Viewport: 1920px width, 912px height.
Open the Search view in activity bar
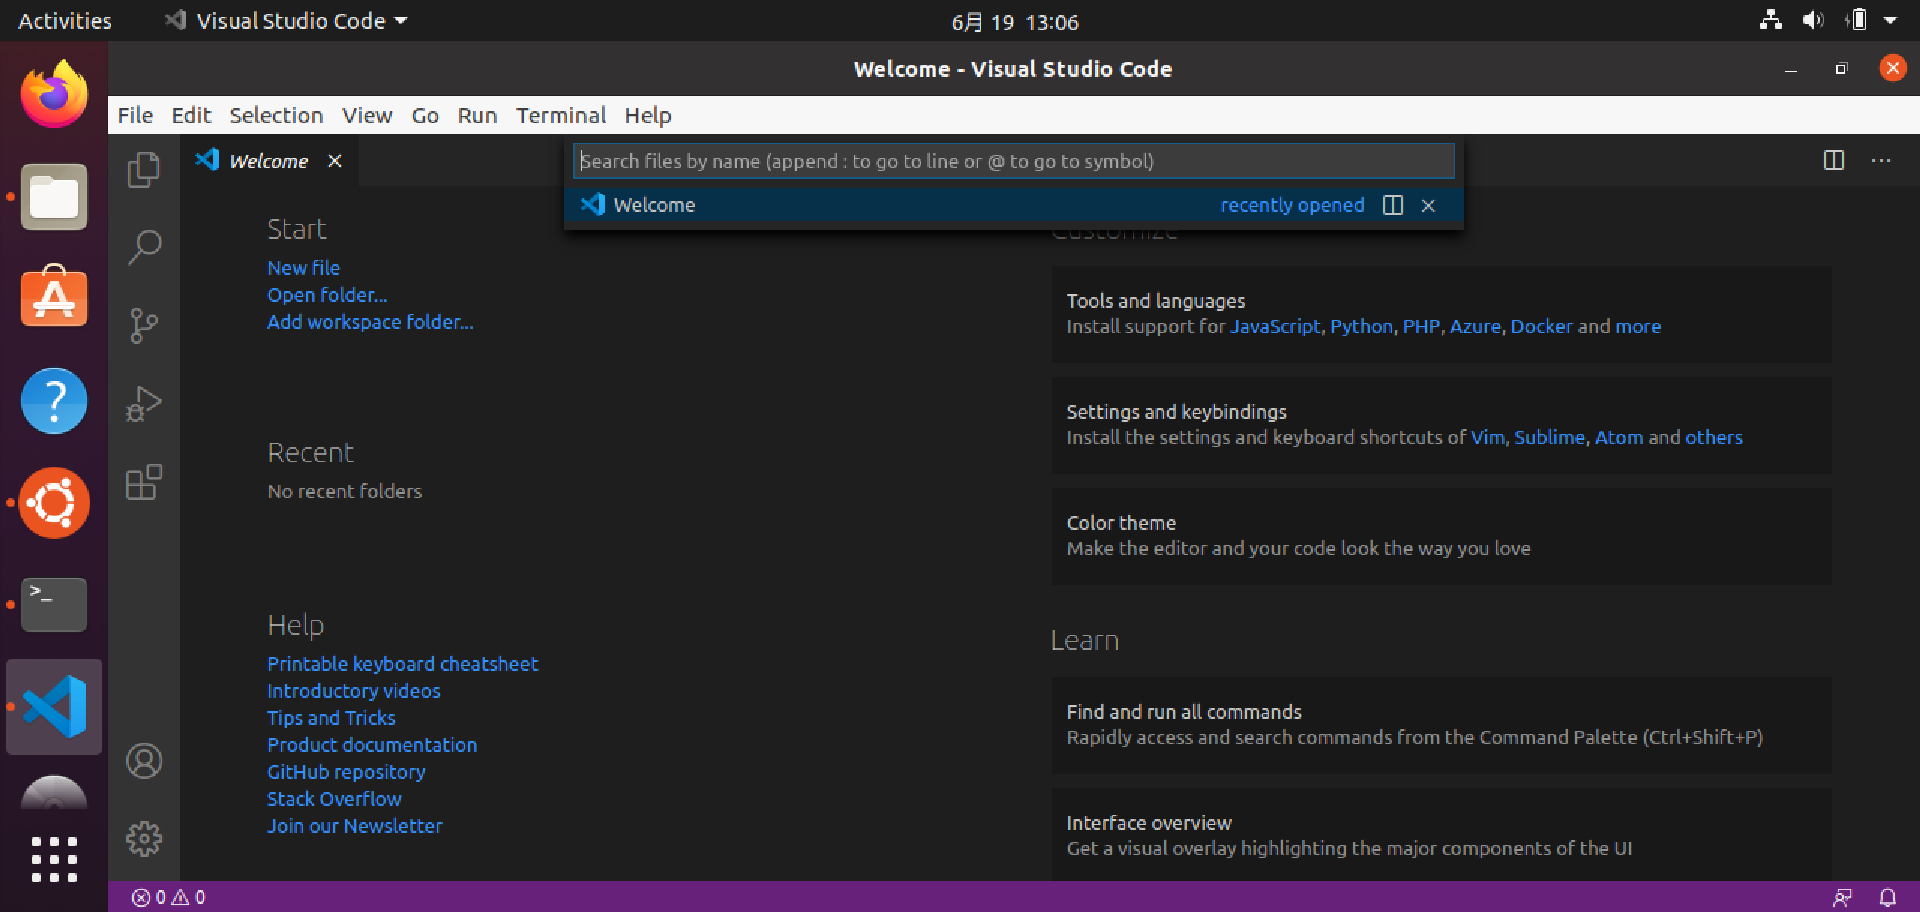click(144, 247)
